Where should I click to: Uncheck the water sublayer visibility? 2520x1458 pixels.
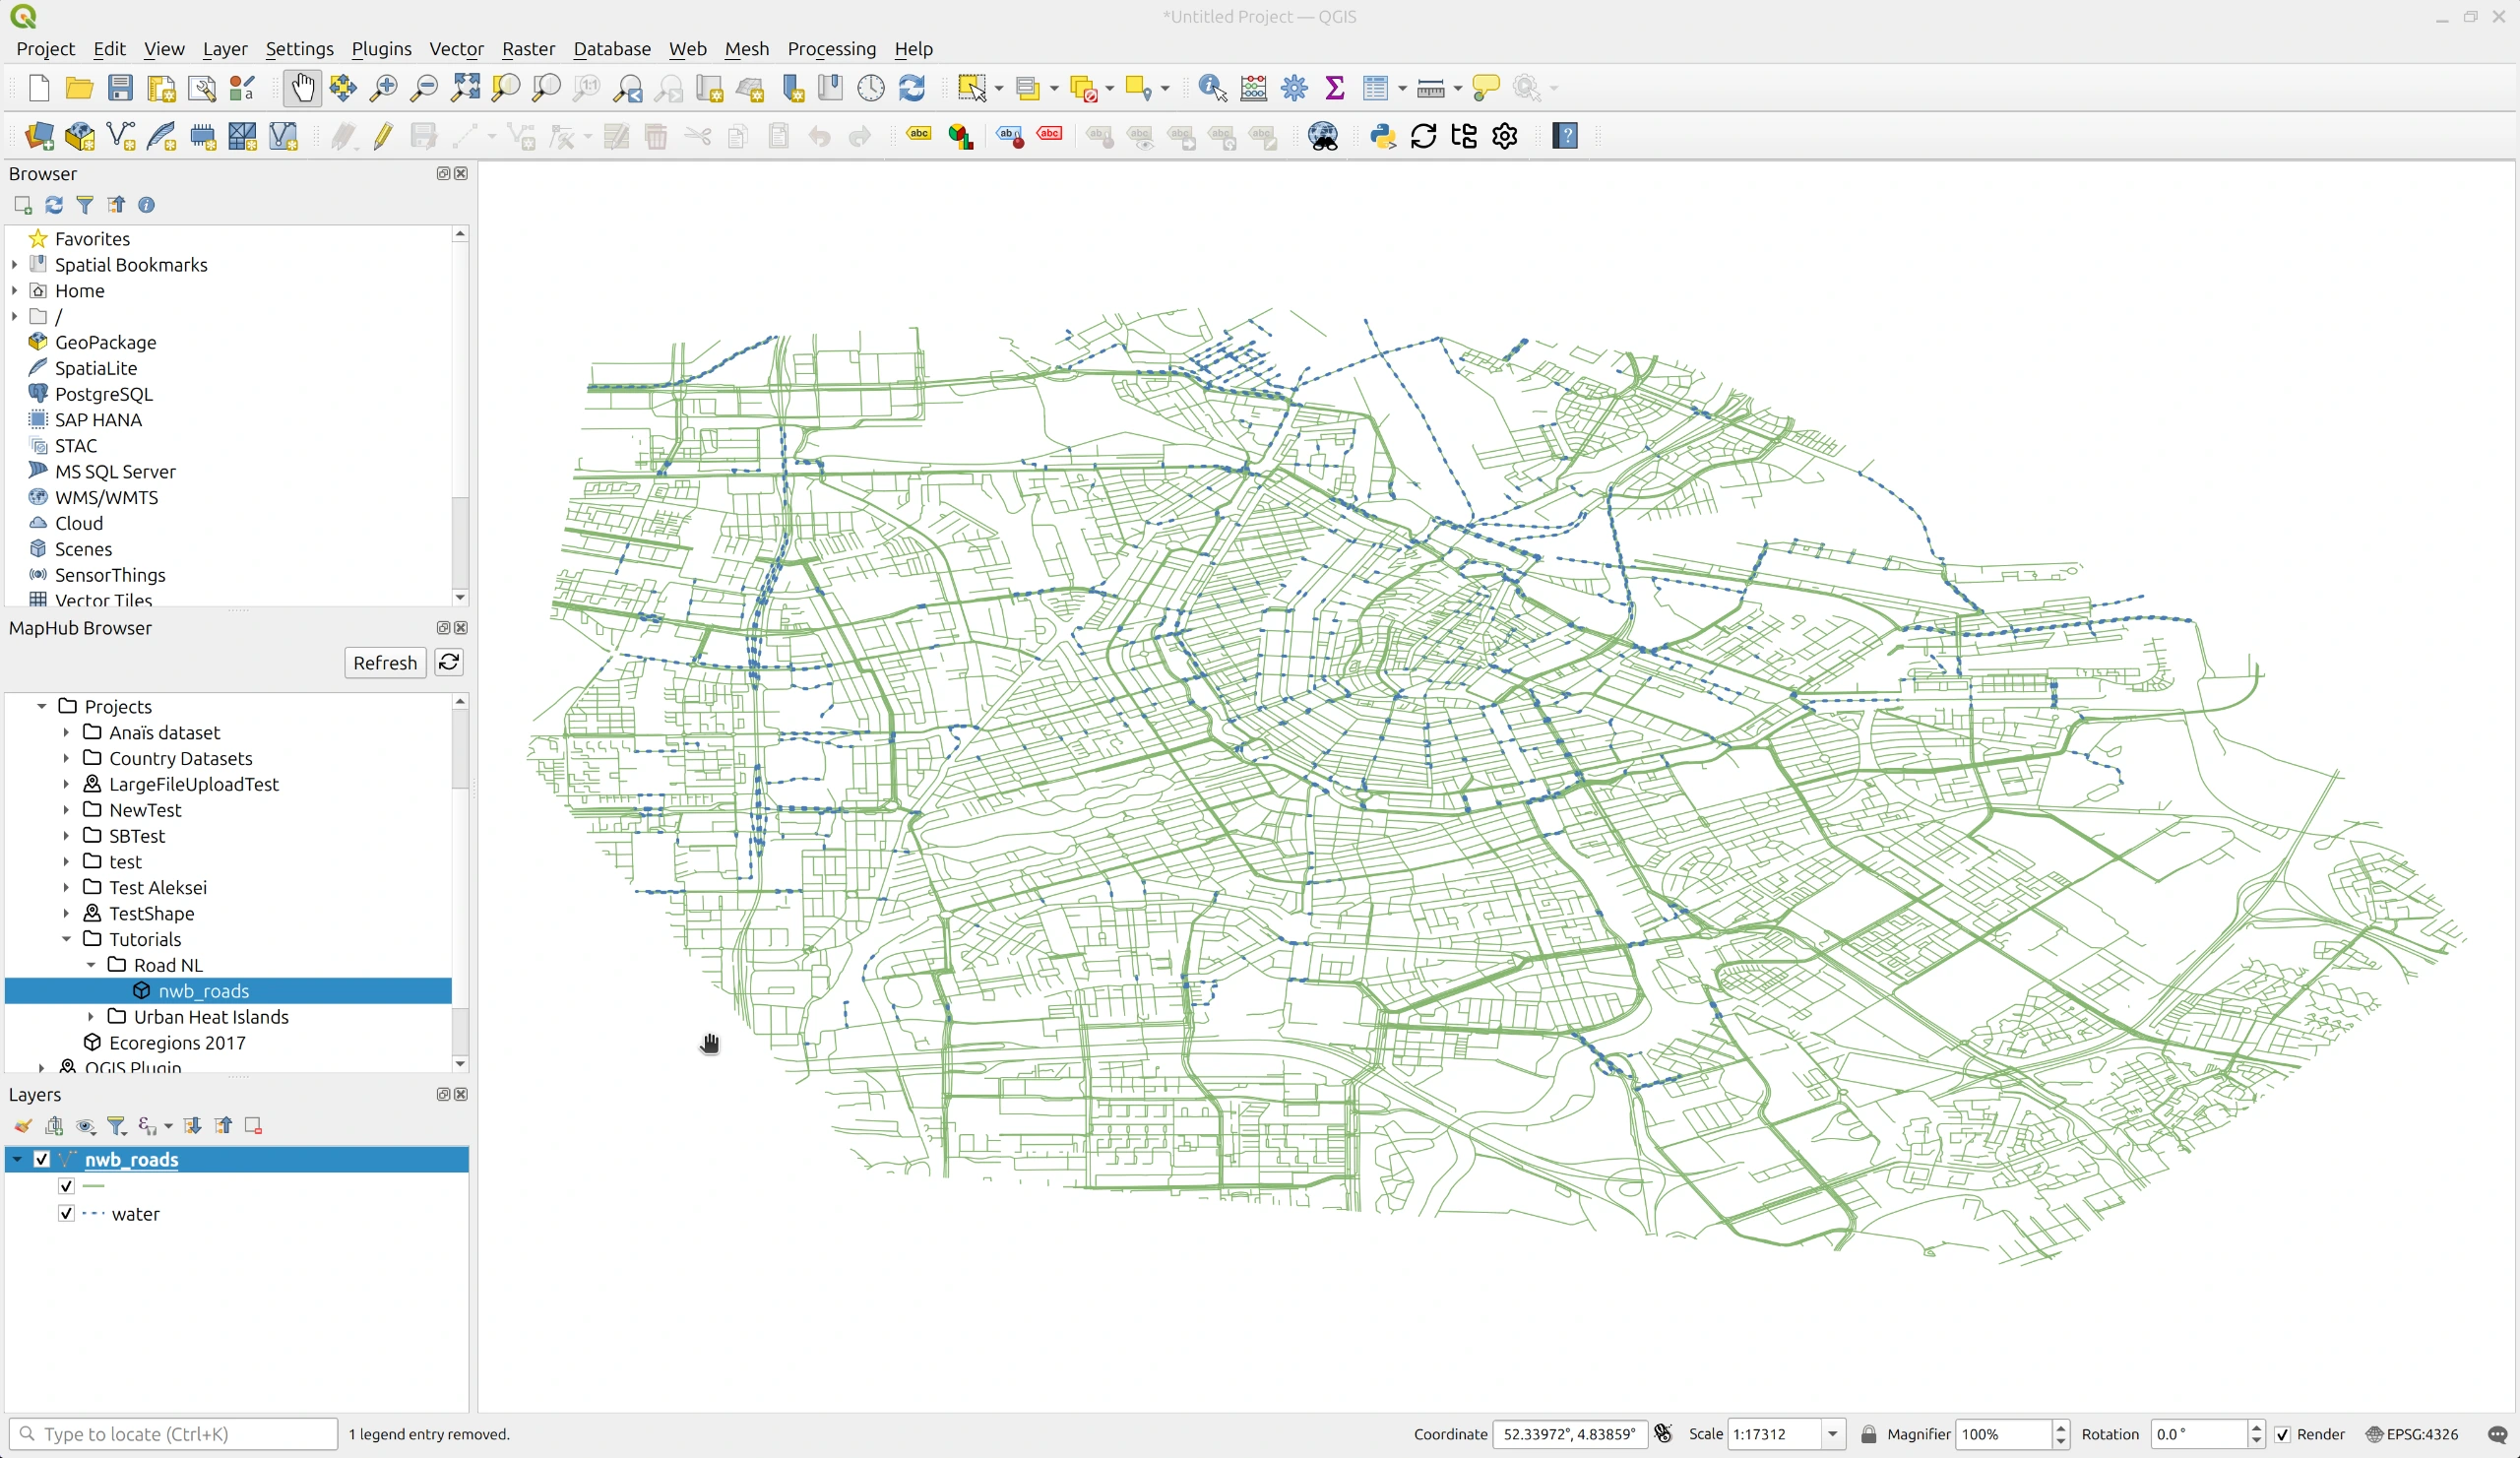click(66, 1214)
